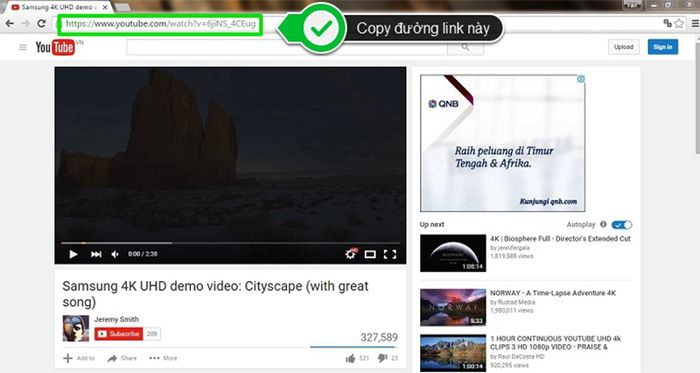The image size is (700, 373).
Task: Click the subscriber count 209
Action: tap(152, 334)
